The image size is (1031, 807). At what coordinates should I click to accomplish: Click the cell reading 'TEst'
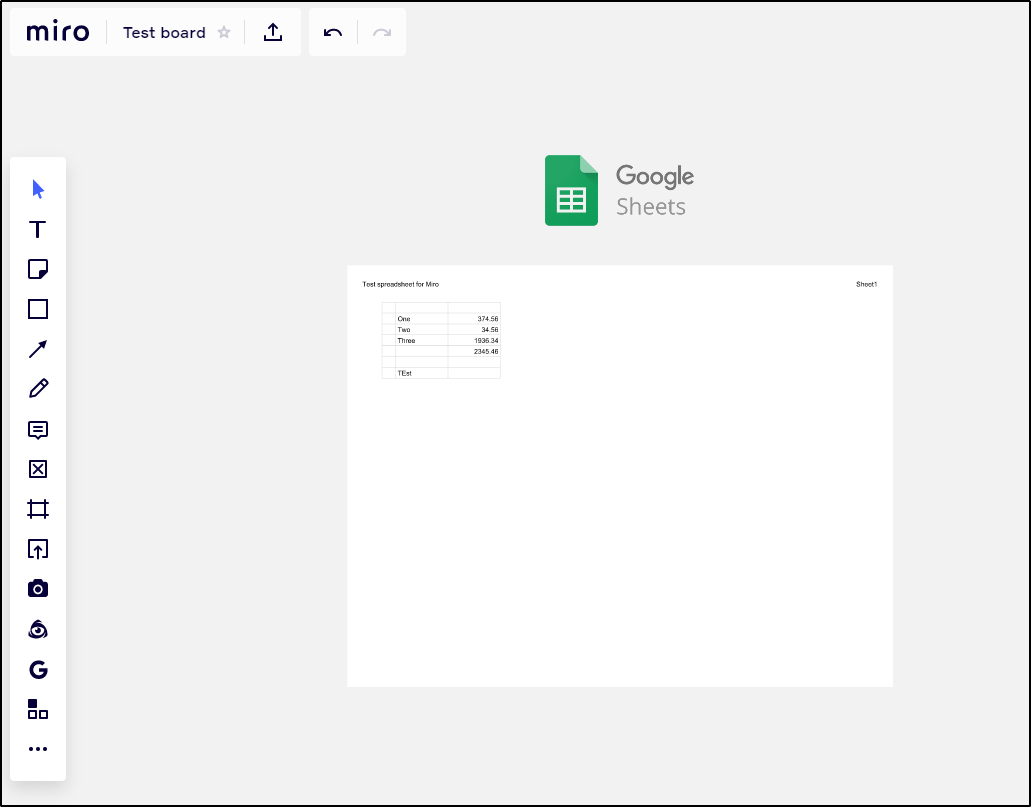[x=421, y=373]
